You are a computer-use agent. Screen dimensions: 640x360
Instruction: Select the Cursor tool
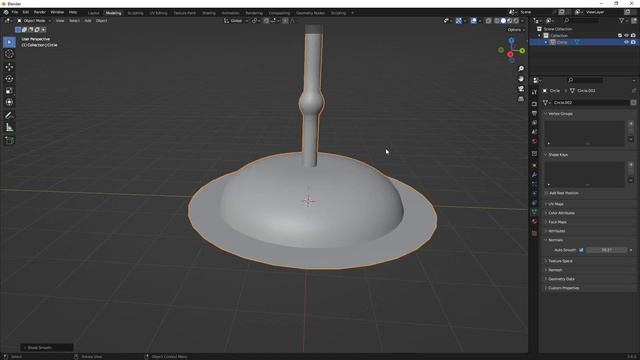click(9, 54)
